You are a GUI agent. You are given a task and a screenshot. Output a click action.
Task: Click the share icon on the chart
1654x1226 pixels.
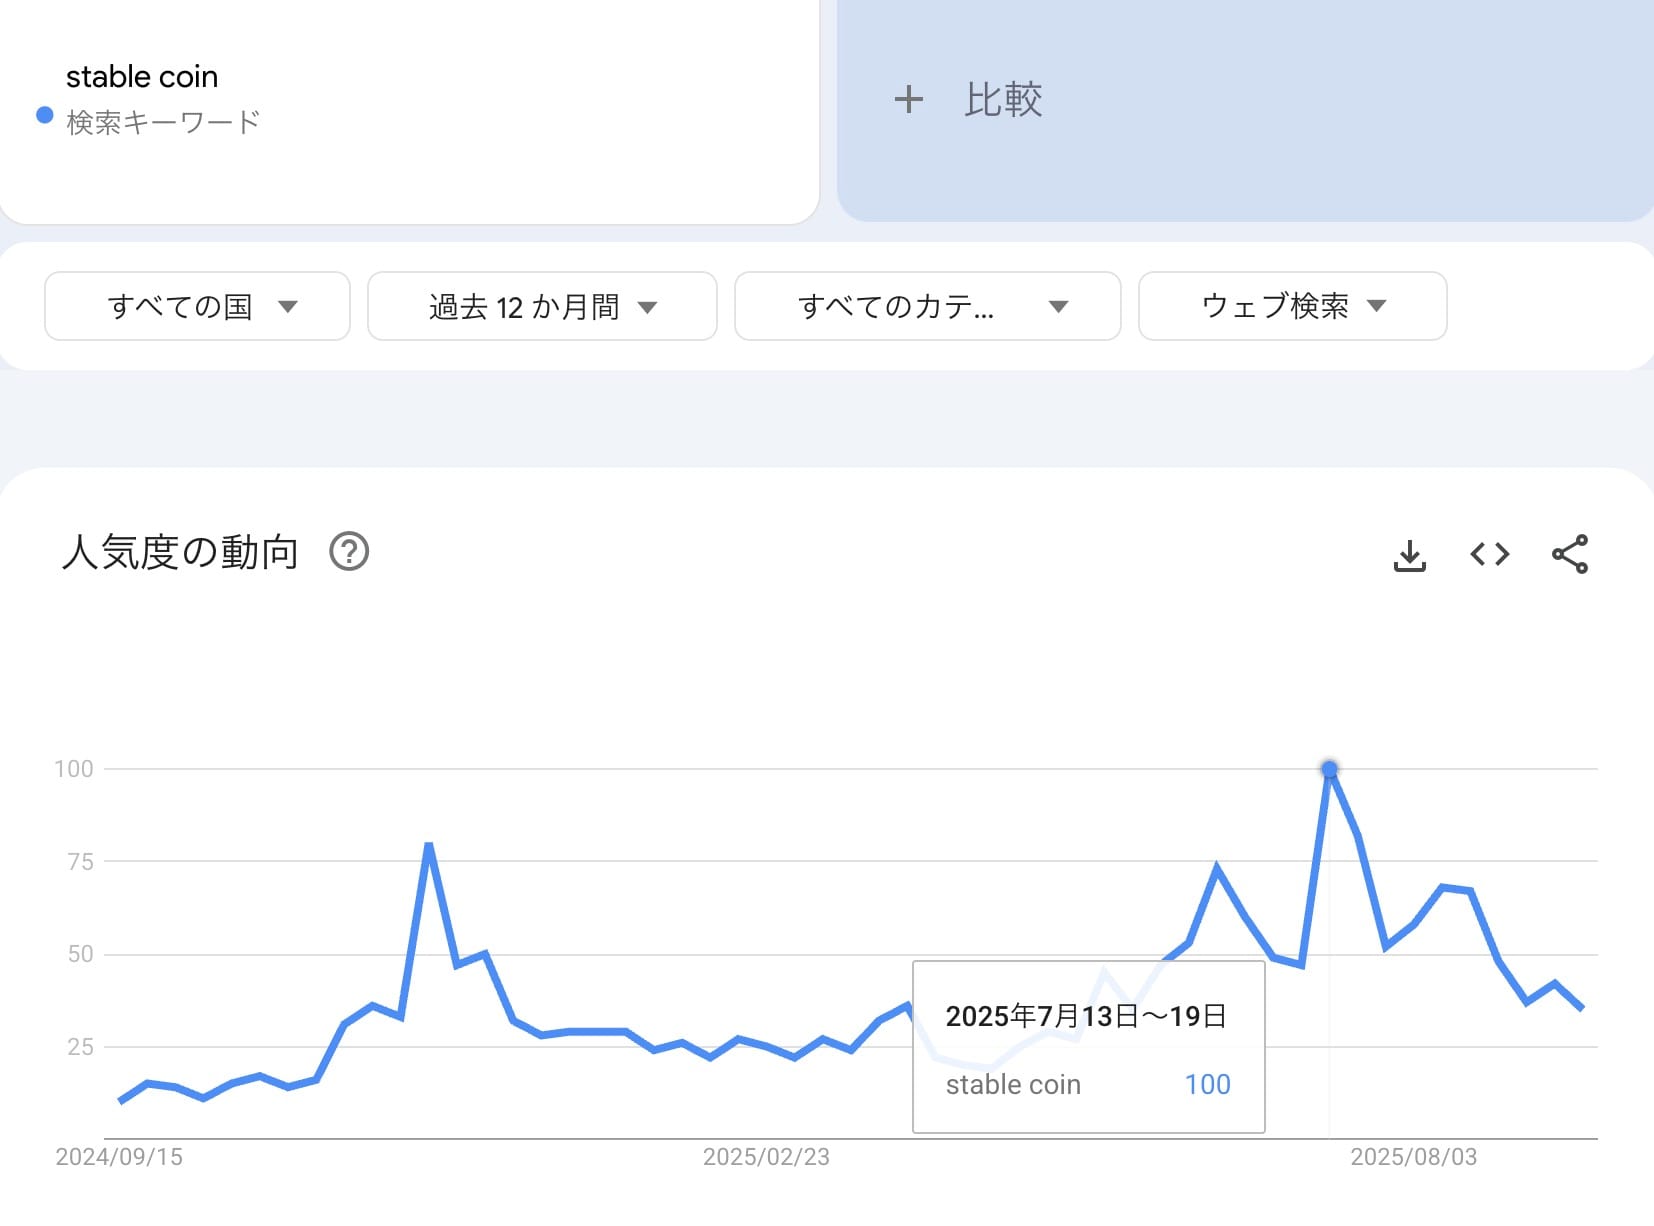(x=1570, y=554)
